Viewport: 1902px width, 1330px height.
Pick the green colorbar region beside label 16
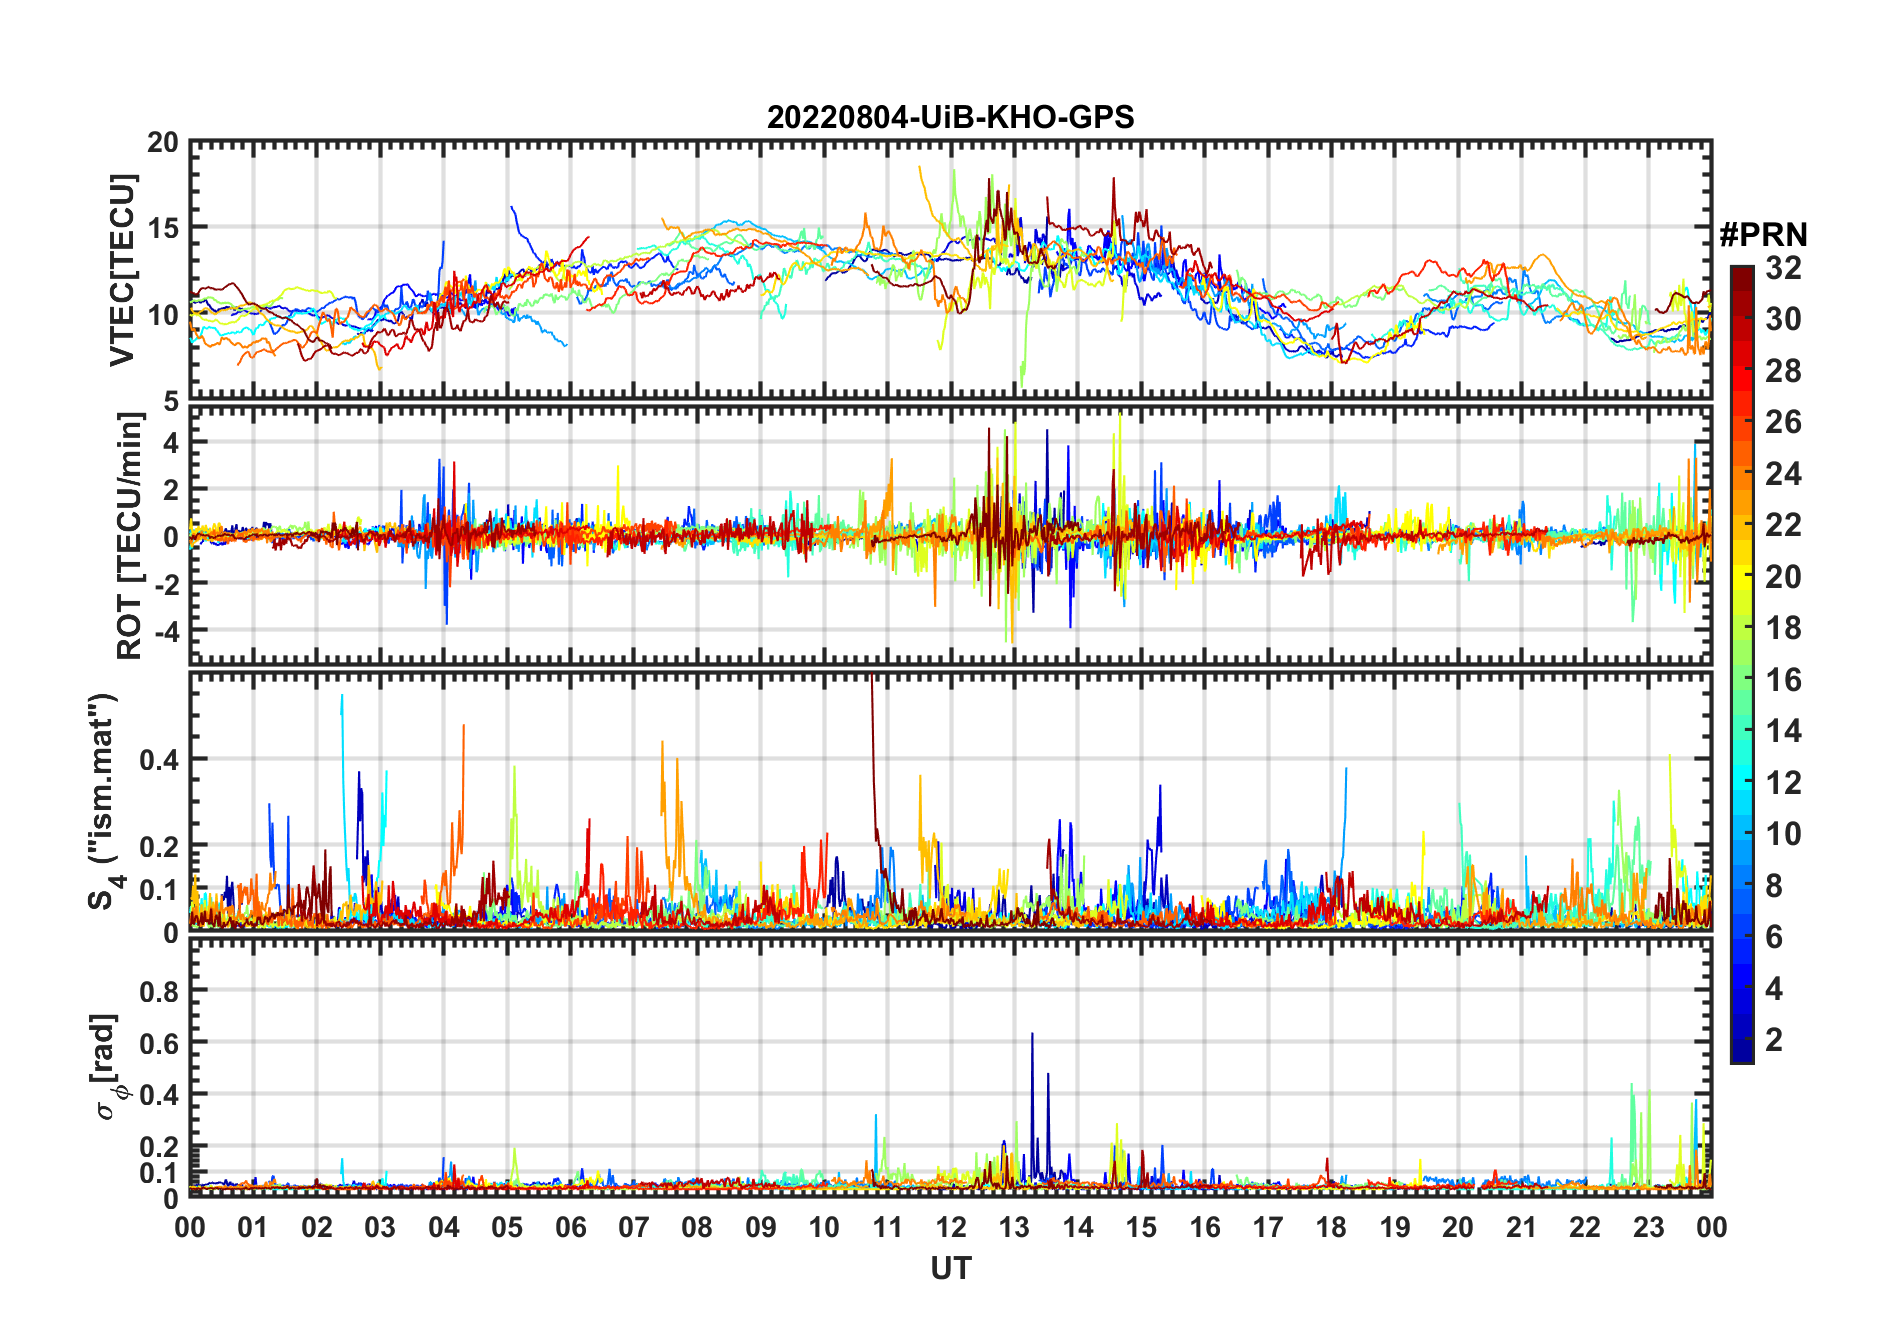pos(1742,680)
